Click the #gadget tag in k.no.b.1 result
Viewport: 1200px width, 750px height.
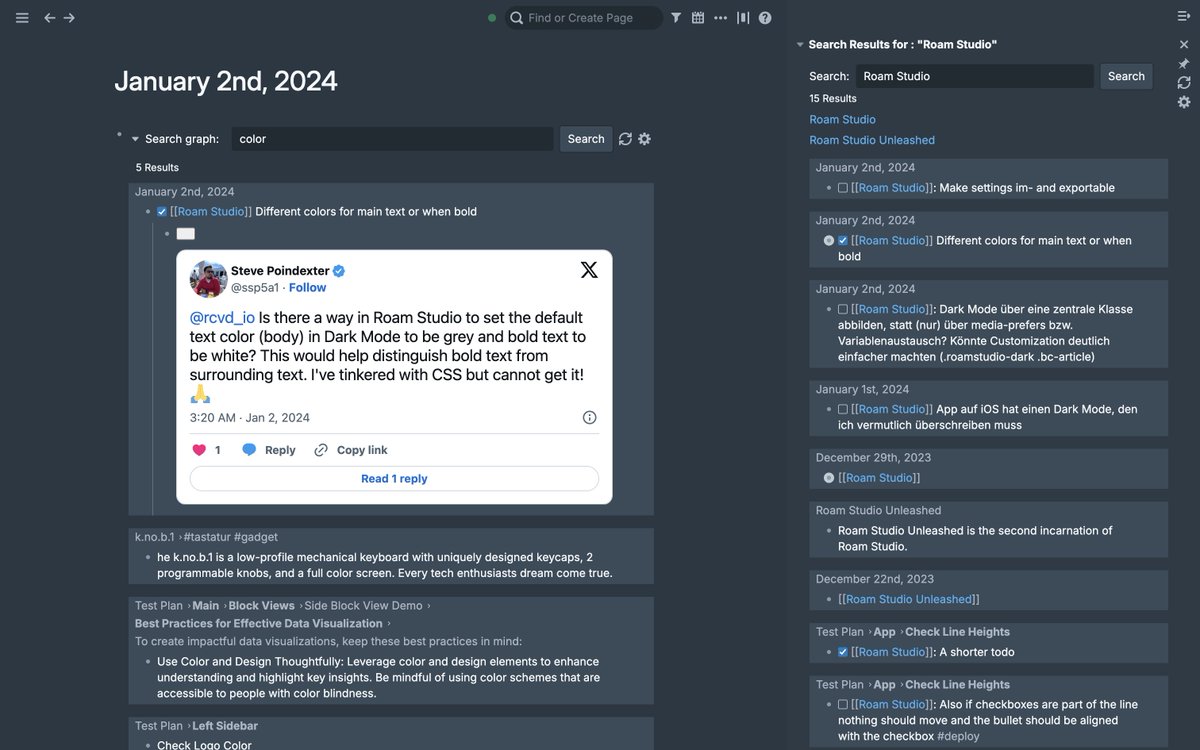click(x=256, y=537)
